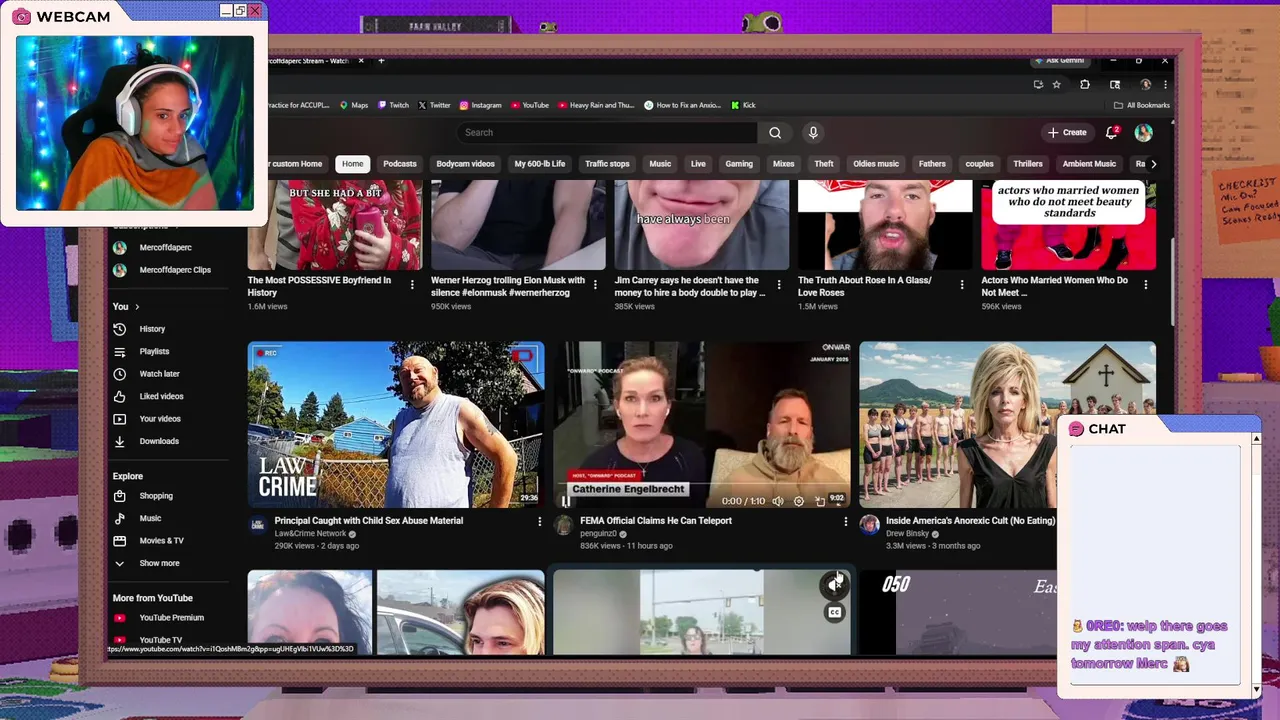Open All Bookmarks folder
Screen dimensions: 1280x720
click(1141, 105)
